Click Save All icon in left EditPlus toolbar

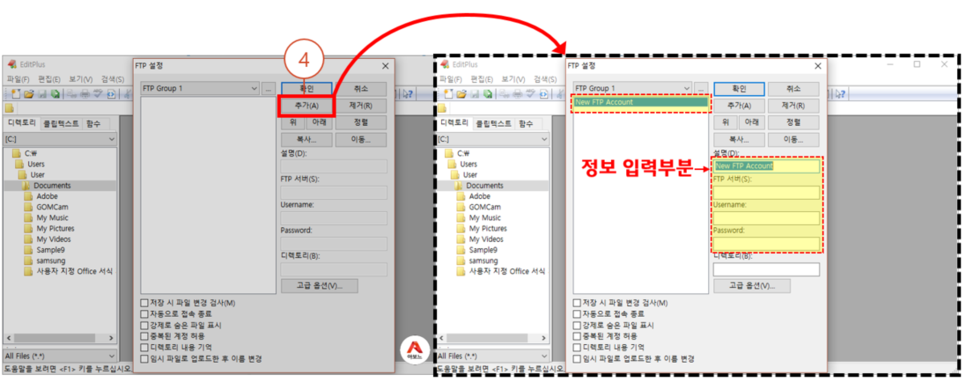[55, 94]
